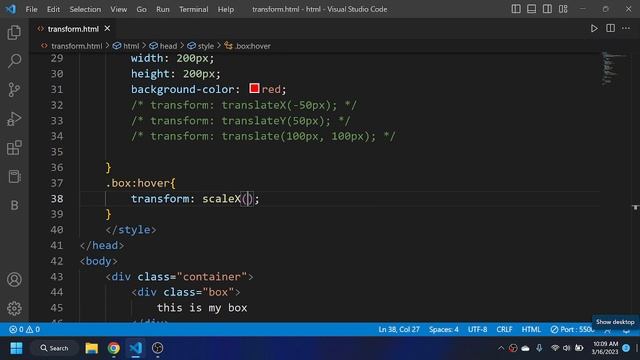Open the Explorer view in activity bar

[x=14, y=32]
